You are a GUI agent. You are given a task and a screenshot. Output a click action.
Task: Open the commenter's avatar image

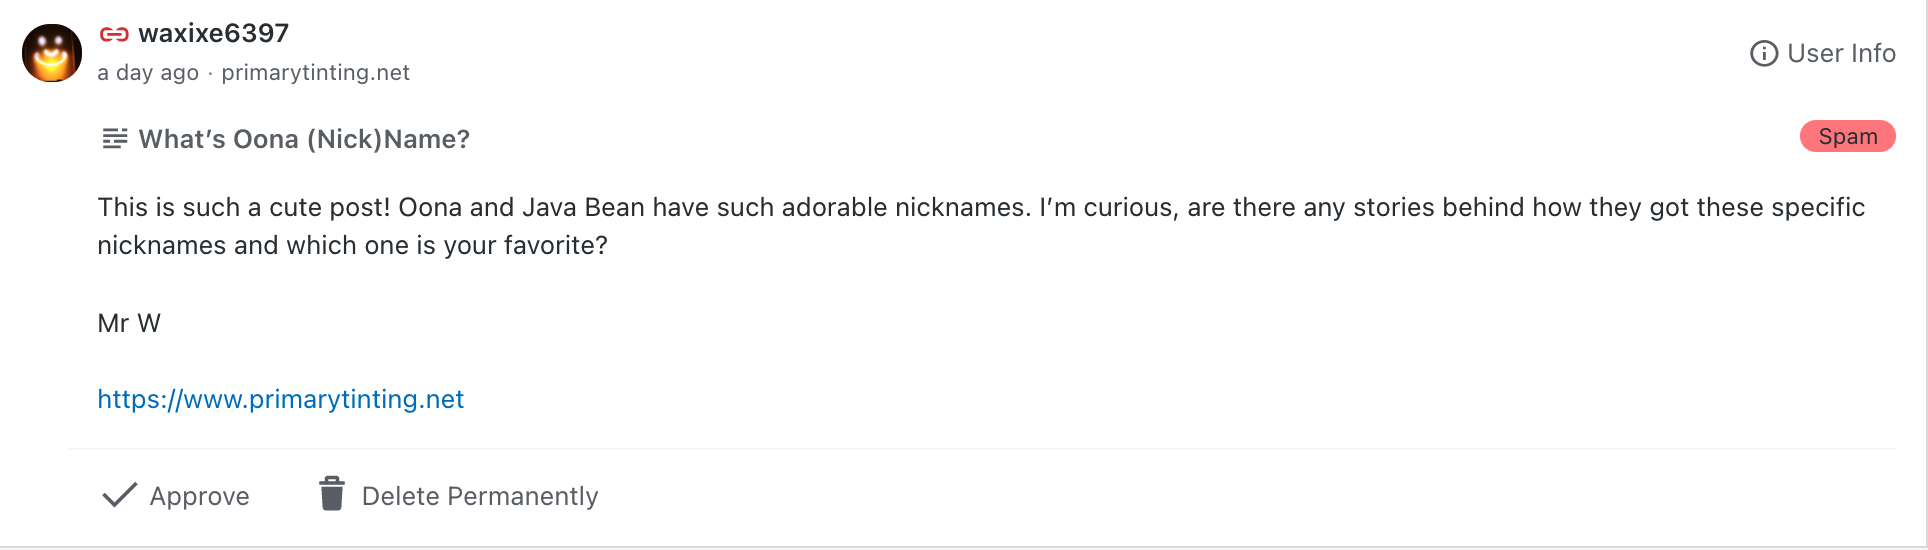[x=52, y=53]
